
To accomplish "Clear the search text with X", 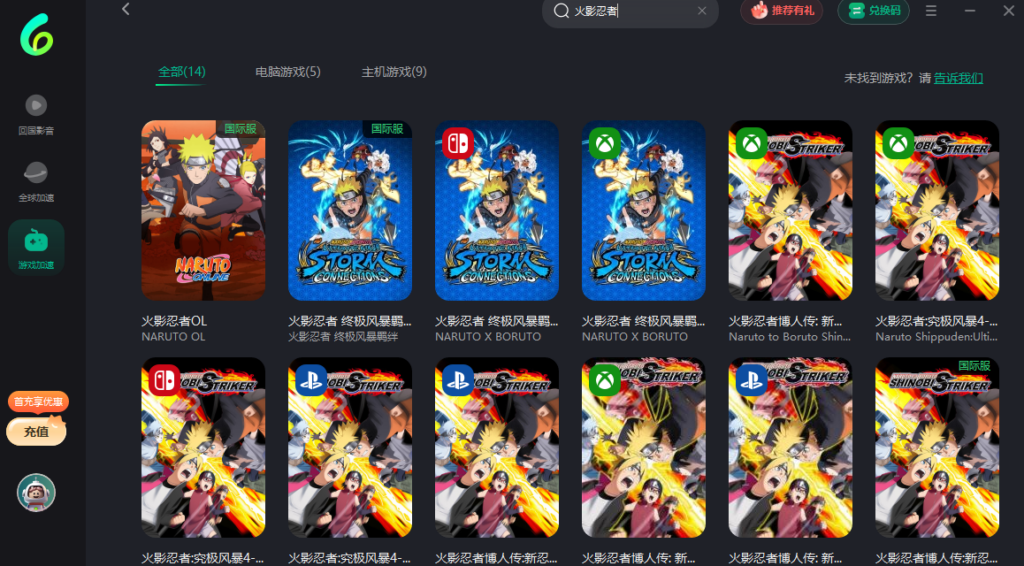I will (701, 11).
